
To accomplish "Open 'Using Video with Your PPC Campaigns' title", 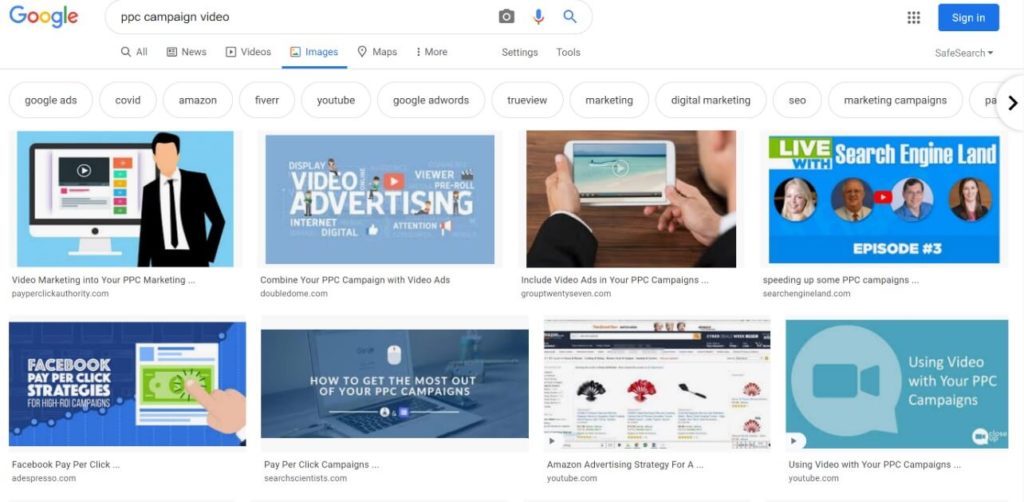I will [874, 465].
